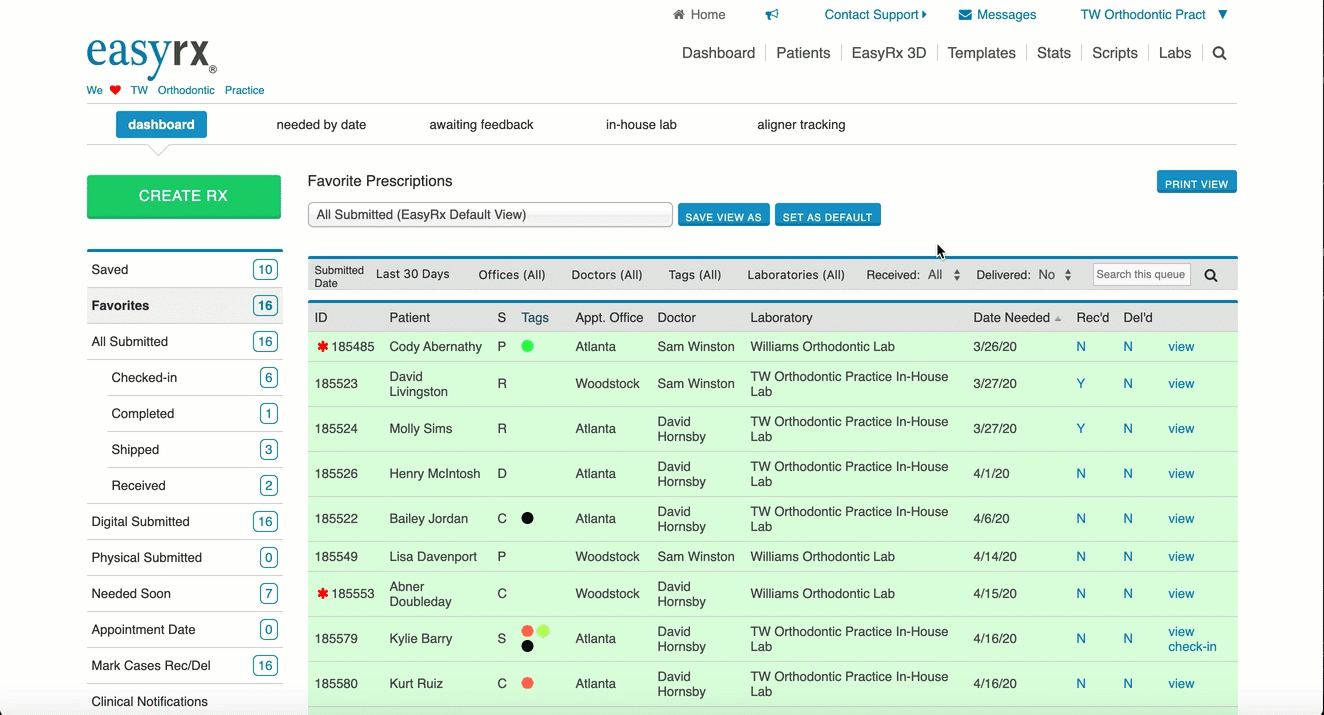Click the Messages envelope icon
The height and width of the screenshot is (715, 1324).
click(x=965, y=15)
